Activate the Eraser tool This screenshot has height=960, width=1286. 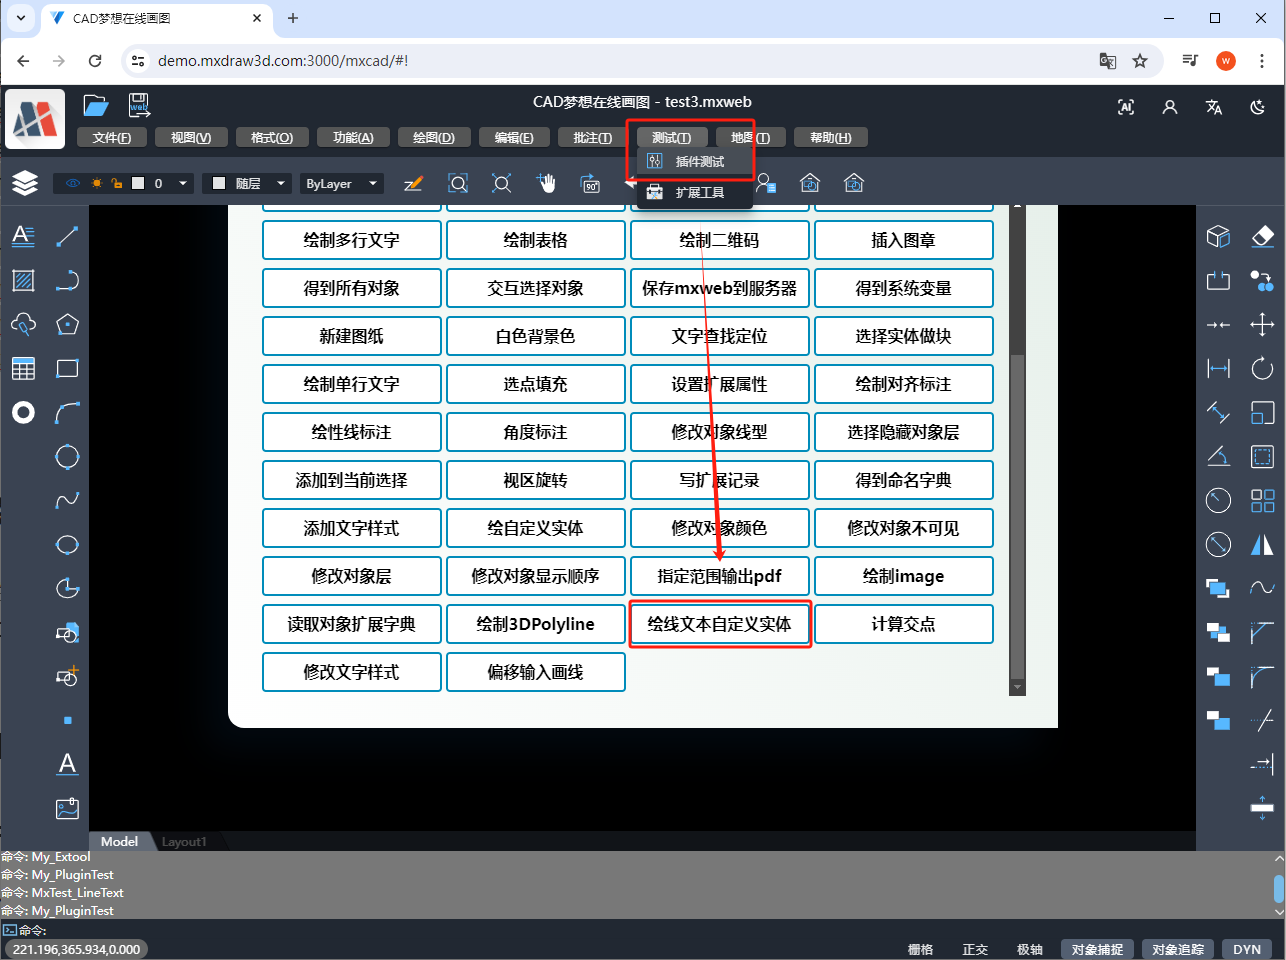1262,237
